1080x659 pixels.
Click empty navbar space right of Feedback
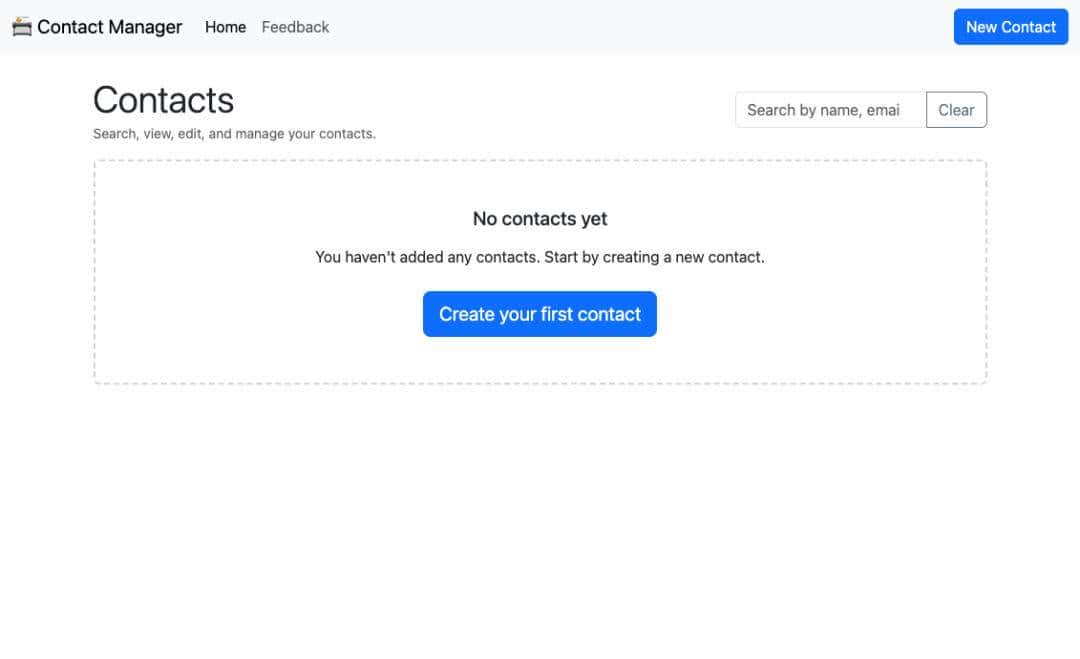[x=640, y=27]
